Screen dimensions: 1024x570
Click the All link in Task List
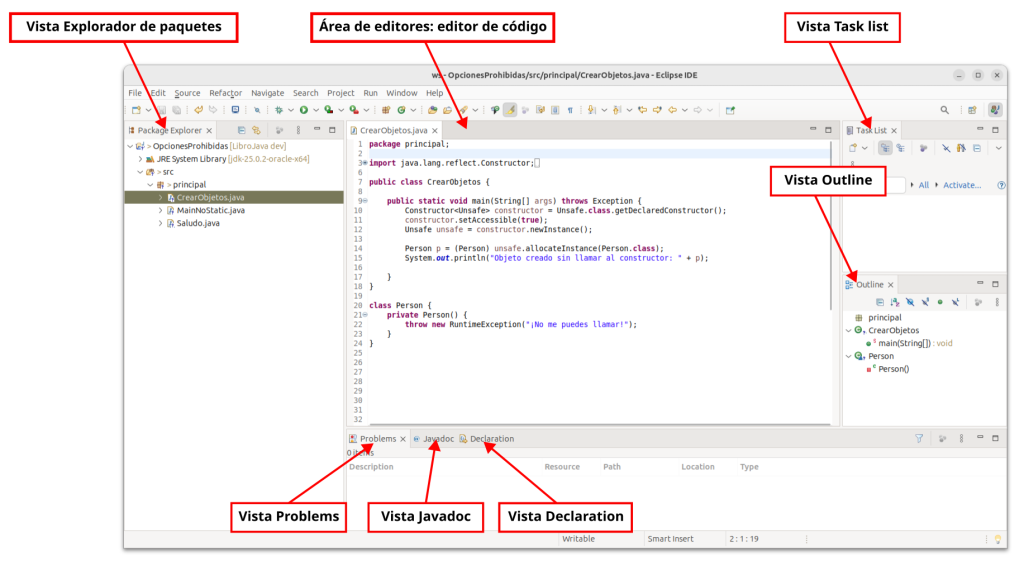coord(923,185)
